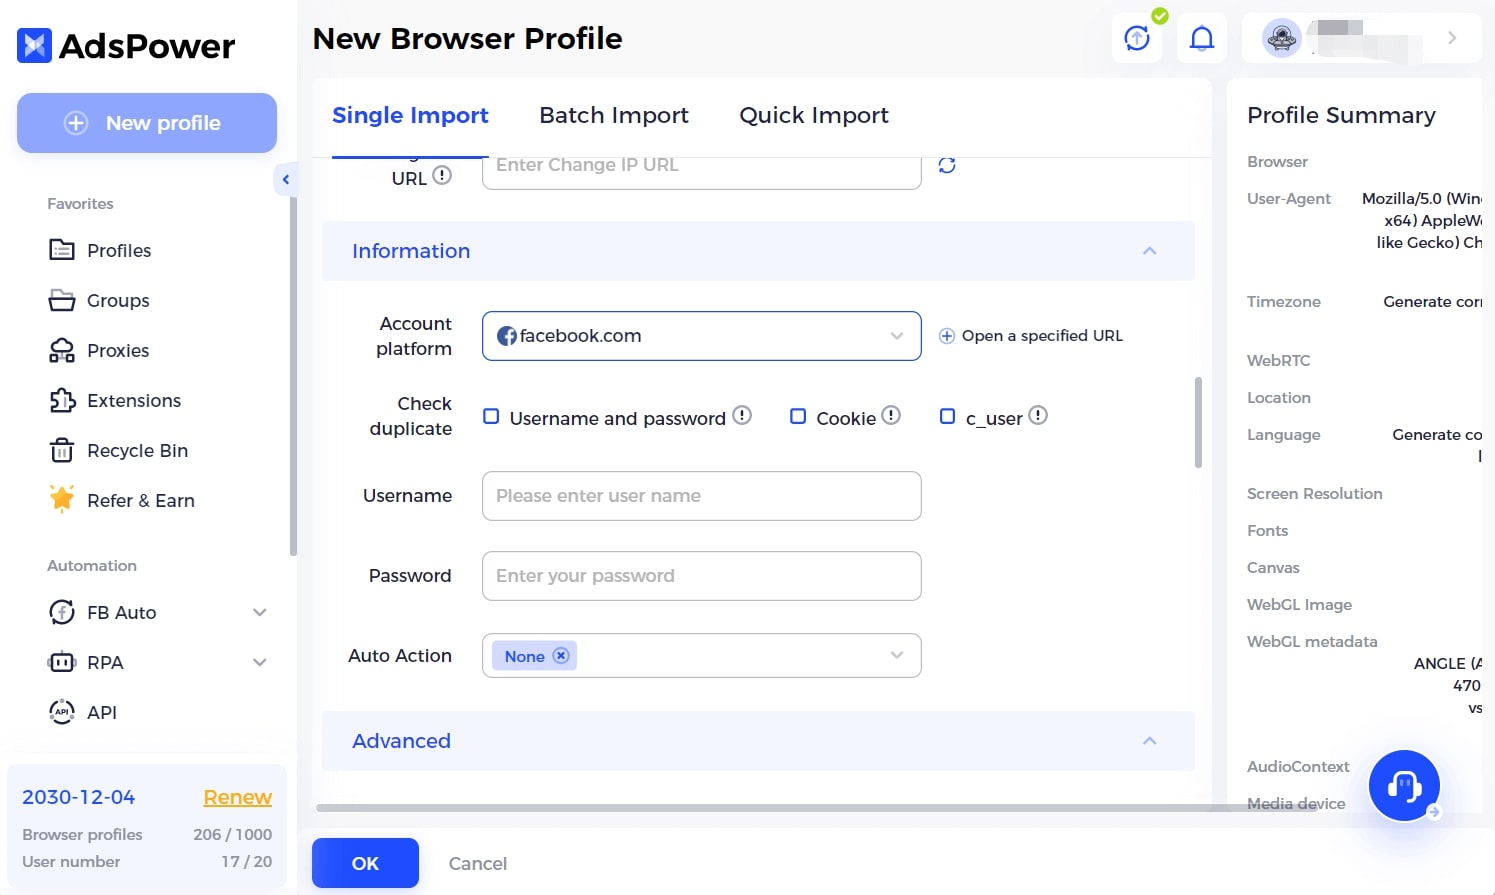Open the Account platform dropdown
Image resolution: width=1495 pixels, height=895 pixels.
coord(701,336)
